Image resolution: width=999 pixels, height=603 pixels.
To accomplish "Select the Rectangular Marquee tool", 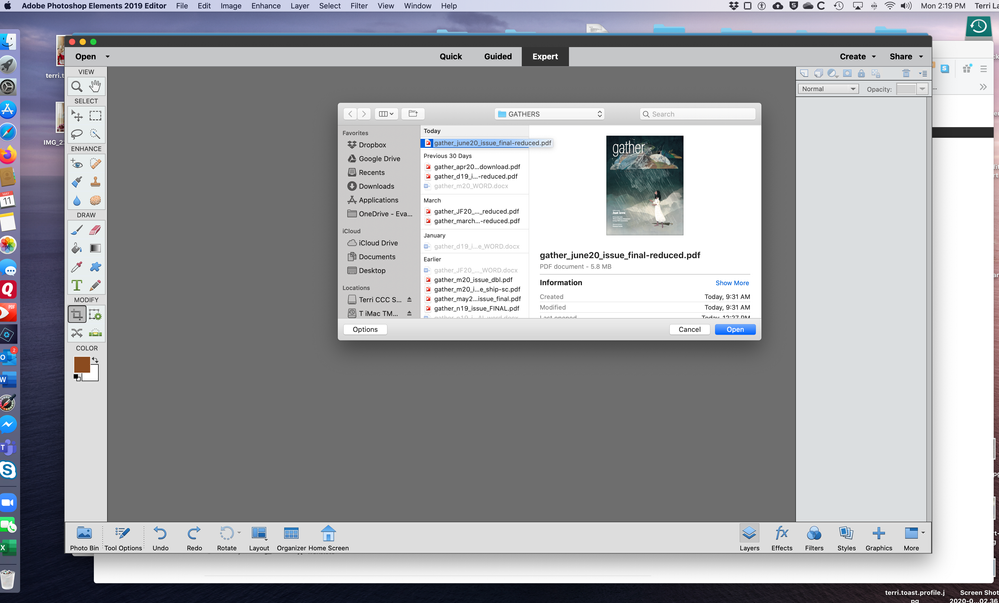I will (96, 116).
